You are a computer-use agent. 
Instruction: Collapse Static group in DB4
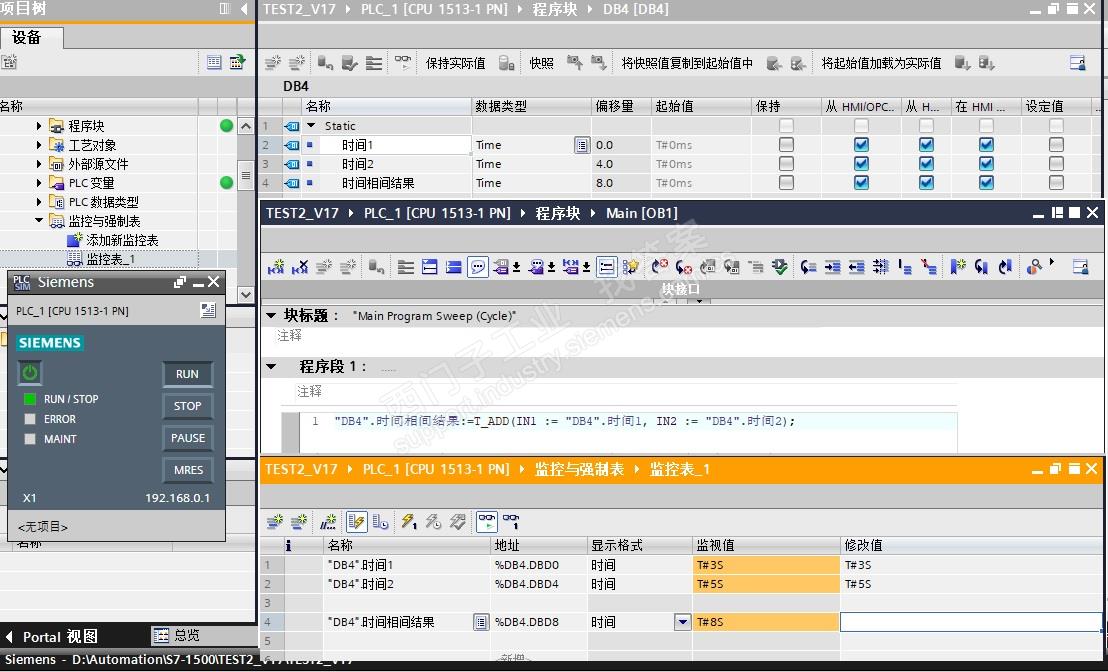click(311, 125)
